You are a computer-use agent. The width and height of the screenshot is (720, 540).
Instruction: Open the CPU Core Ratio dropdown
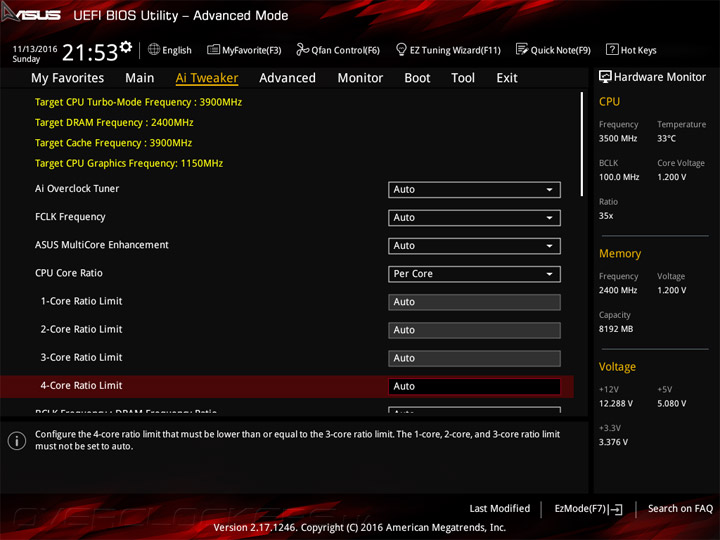(x=474, y=274)
